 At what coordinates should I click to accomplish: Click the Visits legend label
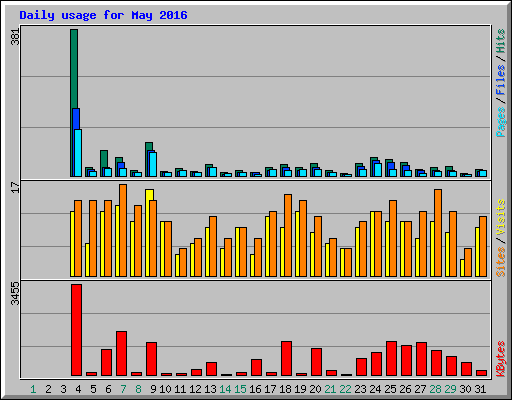500,217
